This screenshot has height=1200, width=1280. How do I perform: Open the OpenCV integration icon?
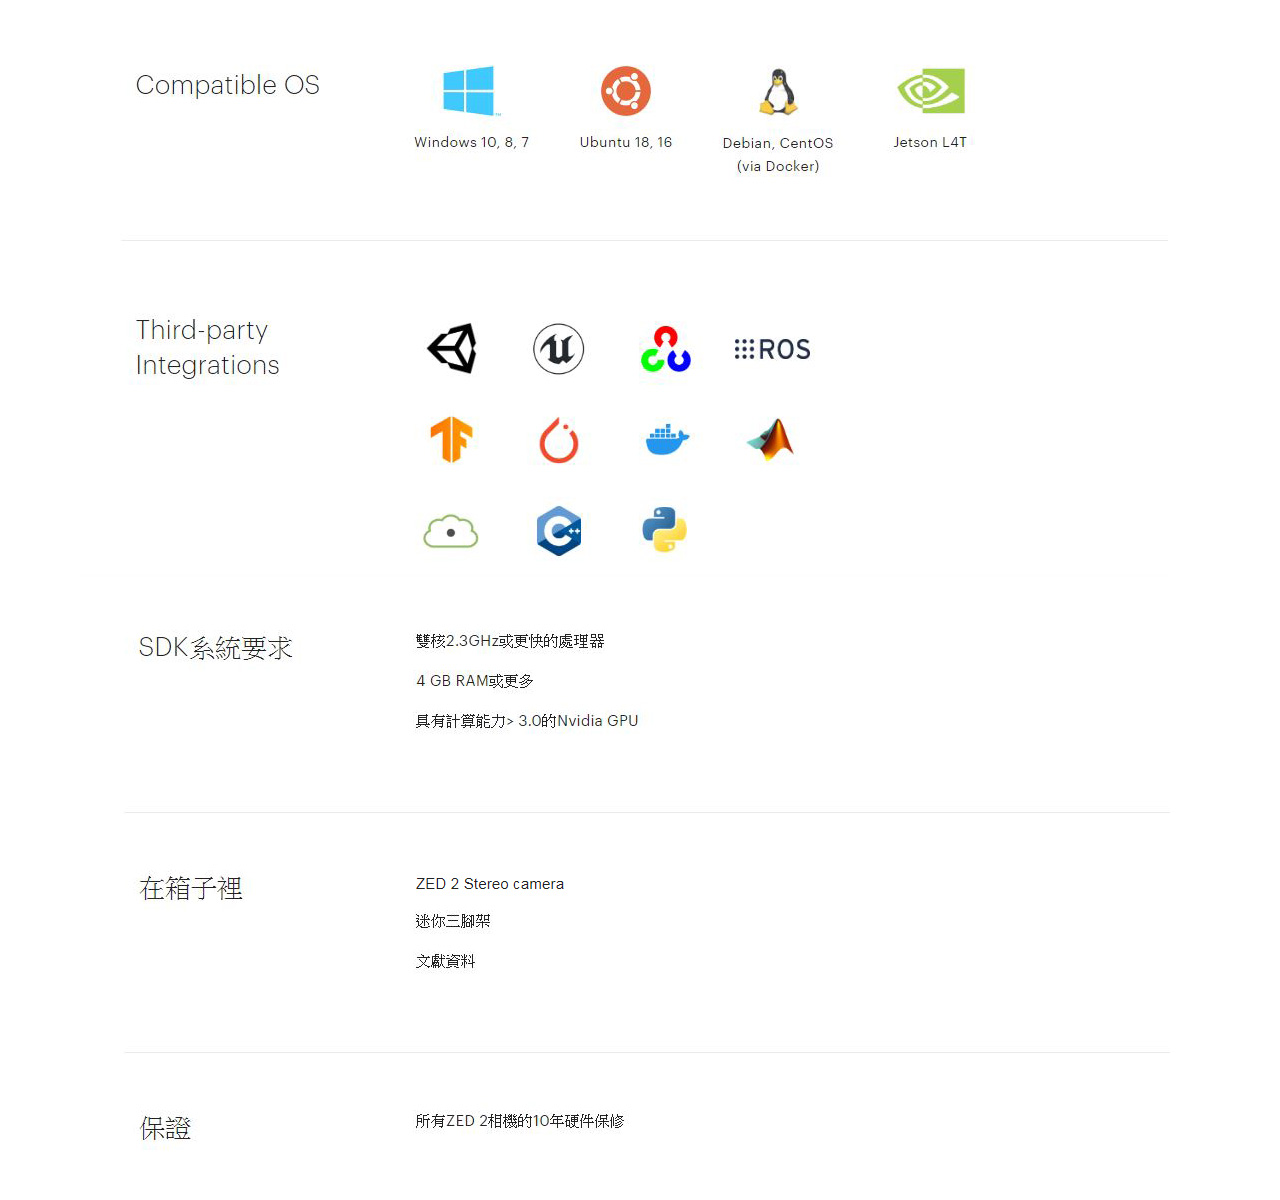point(666,349)
